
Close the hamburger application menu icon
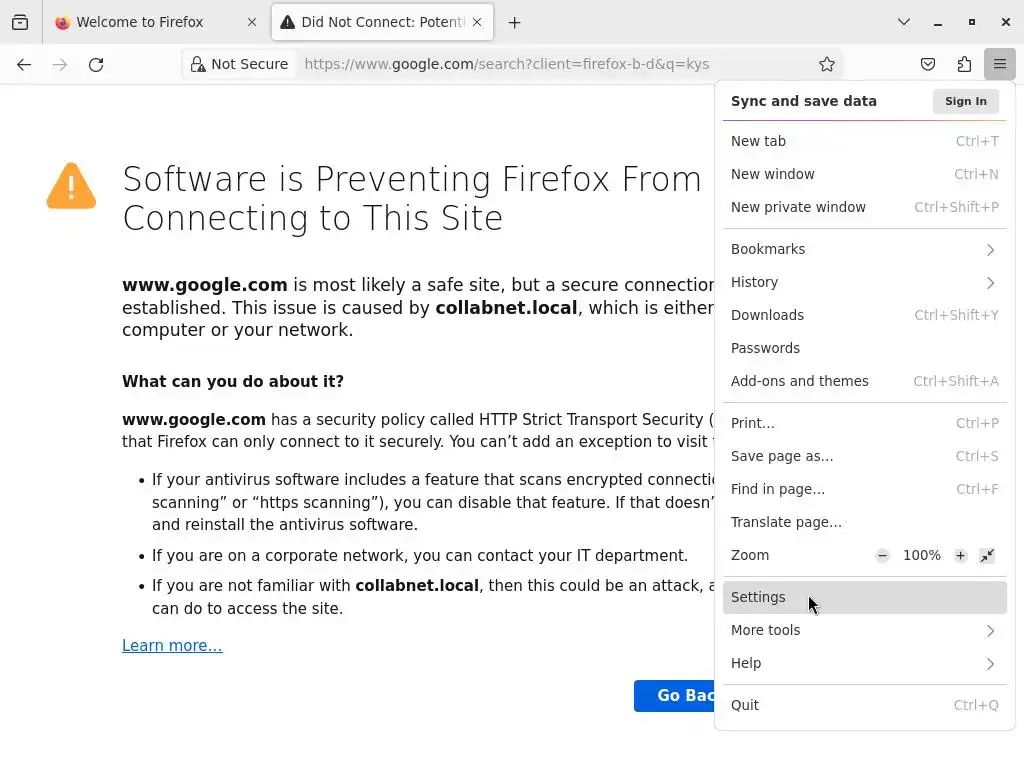click(x=1000, y=64)
